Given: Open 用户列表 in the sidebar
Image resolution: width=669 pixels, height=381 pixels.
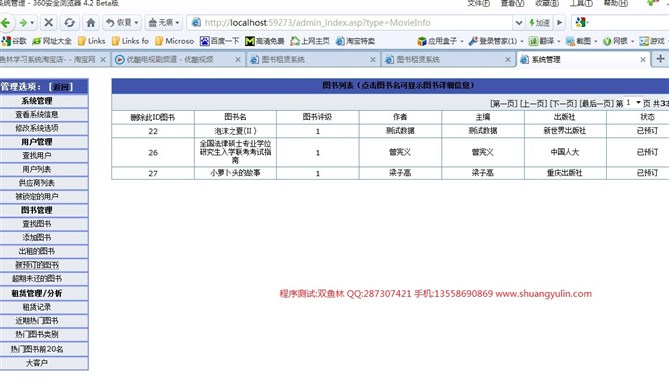Looking at the screenshot, I should (x=37, y=169).
